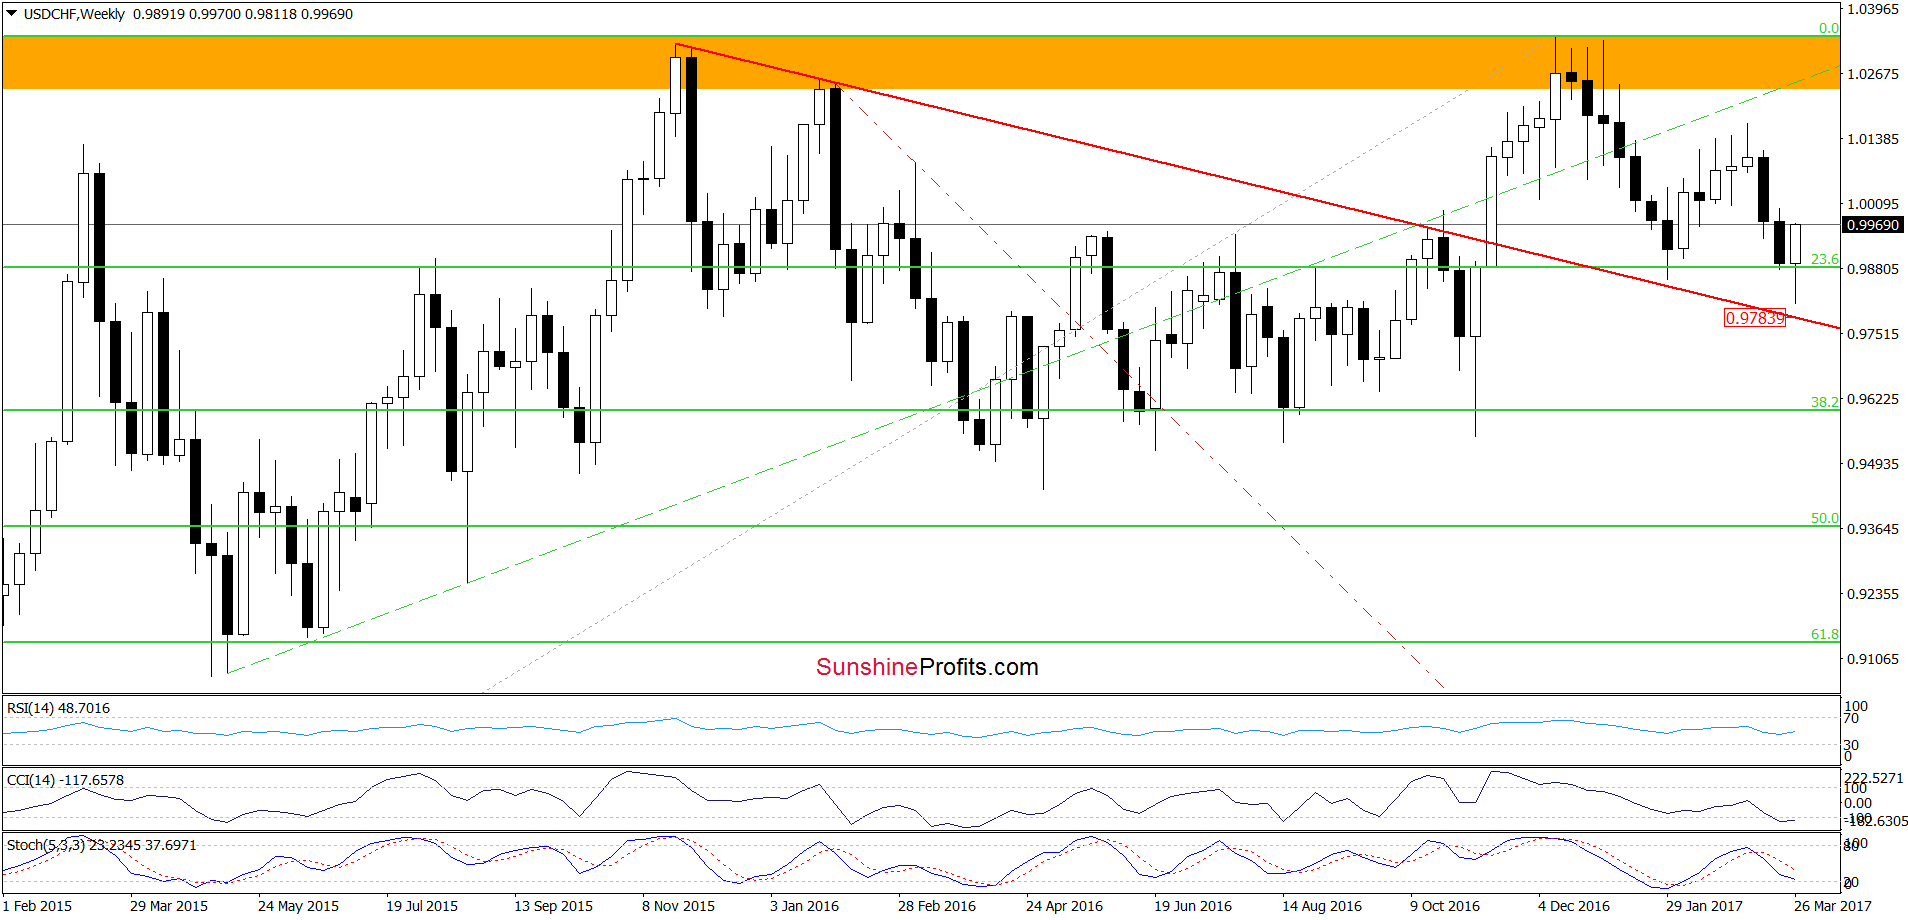Click the SunshineProfits.com watermark text
Screen dimensions: 1908x920
click(927, 667)
